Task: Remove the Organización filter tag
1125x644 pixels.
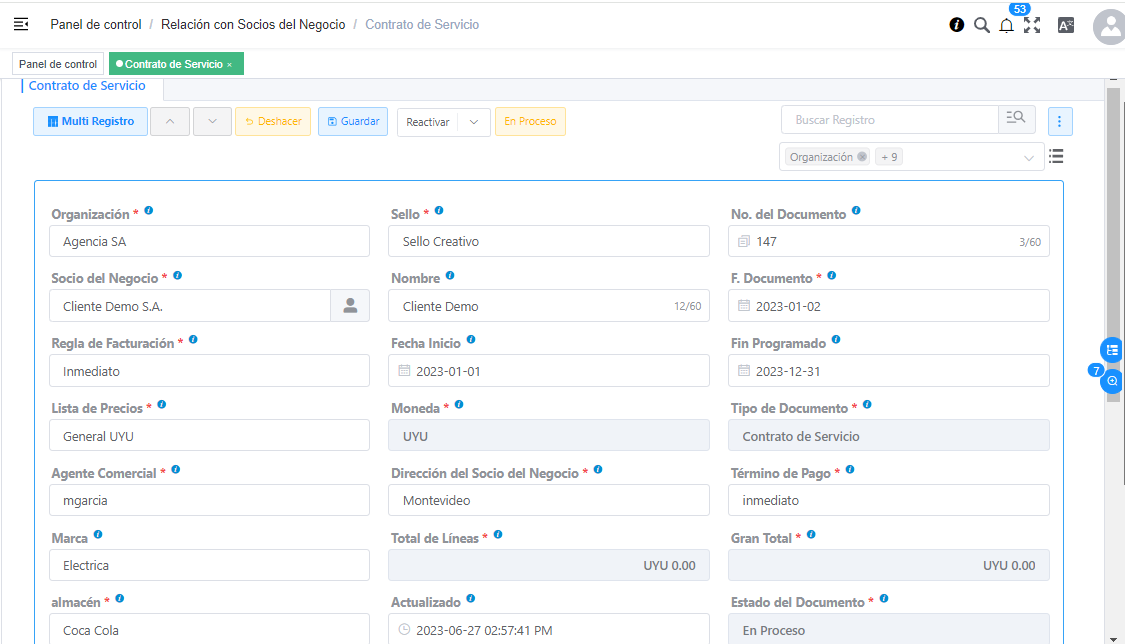Action: pos(862,157)
